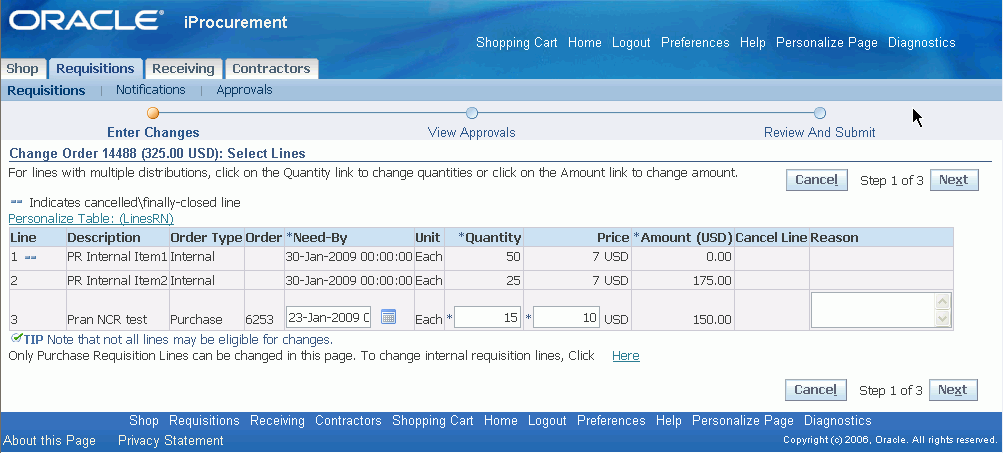Click the Cancel Line column header
1003x453 pixels.
(x=771, y=237)
